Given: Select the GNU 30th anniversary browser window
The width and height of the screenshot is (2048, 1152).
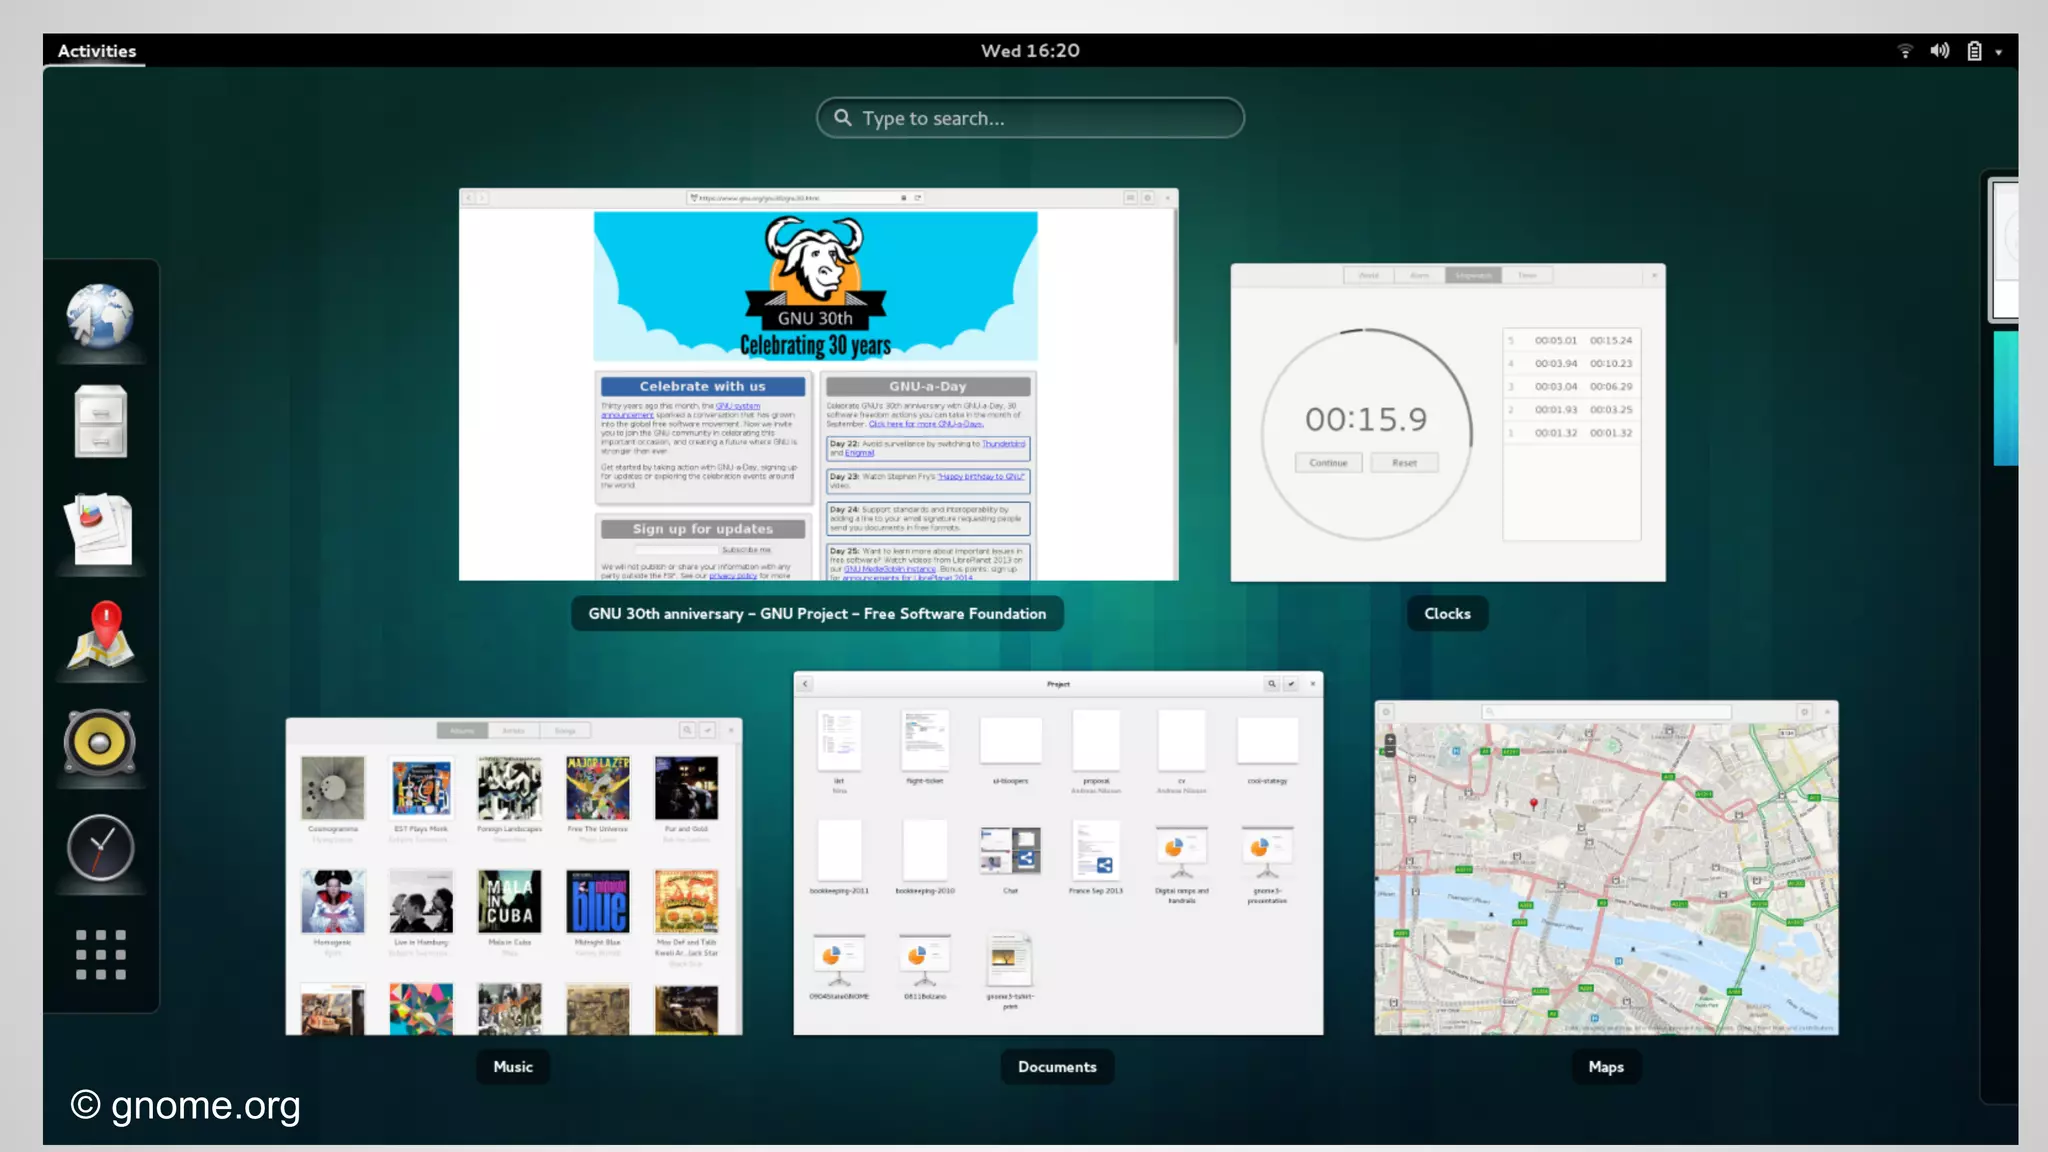Looking at the screenshot, I should (x=818, y=385).
